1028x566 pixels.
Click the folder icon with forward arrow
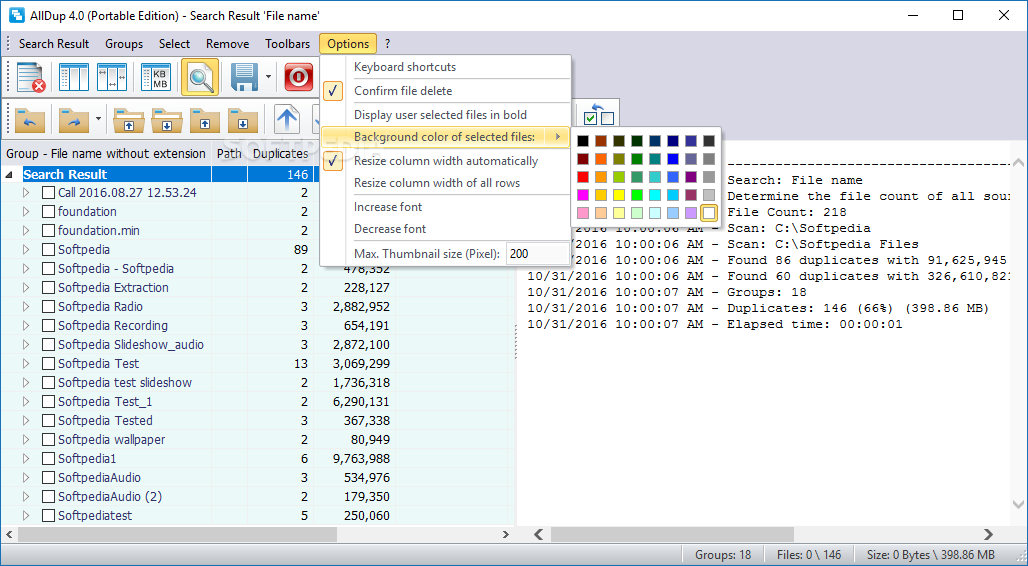coord(73,121)
